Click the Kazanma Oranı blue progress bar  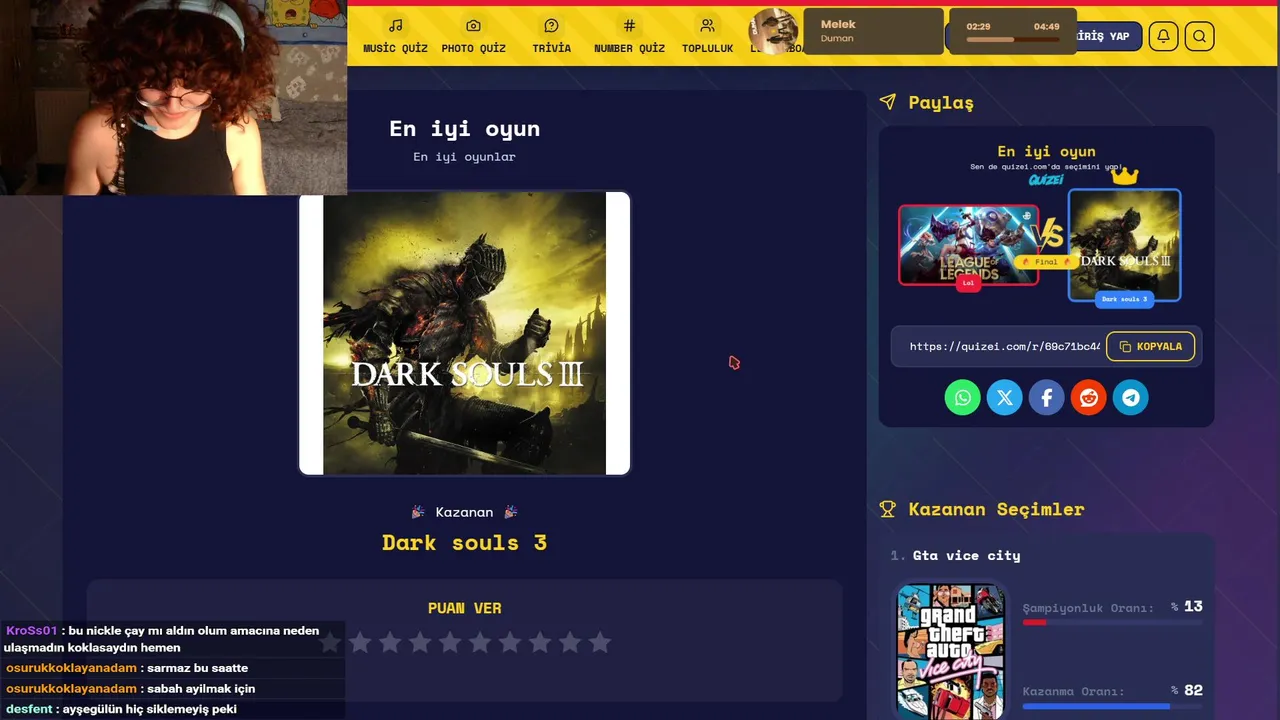pos(1112,706)
